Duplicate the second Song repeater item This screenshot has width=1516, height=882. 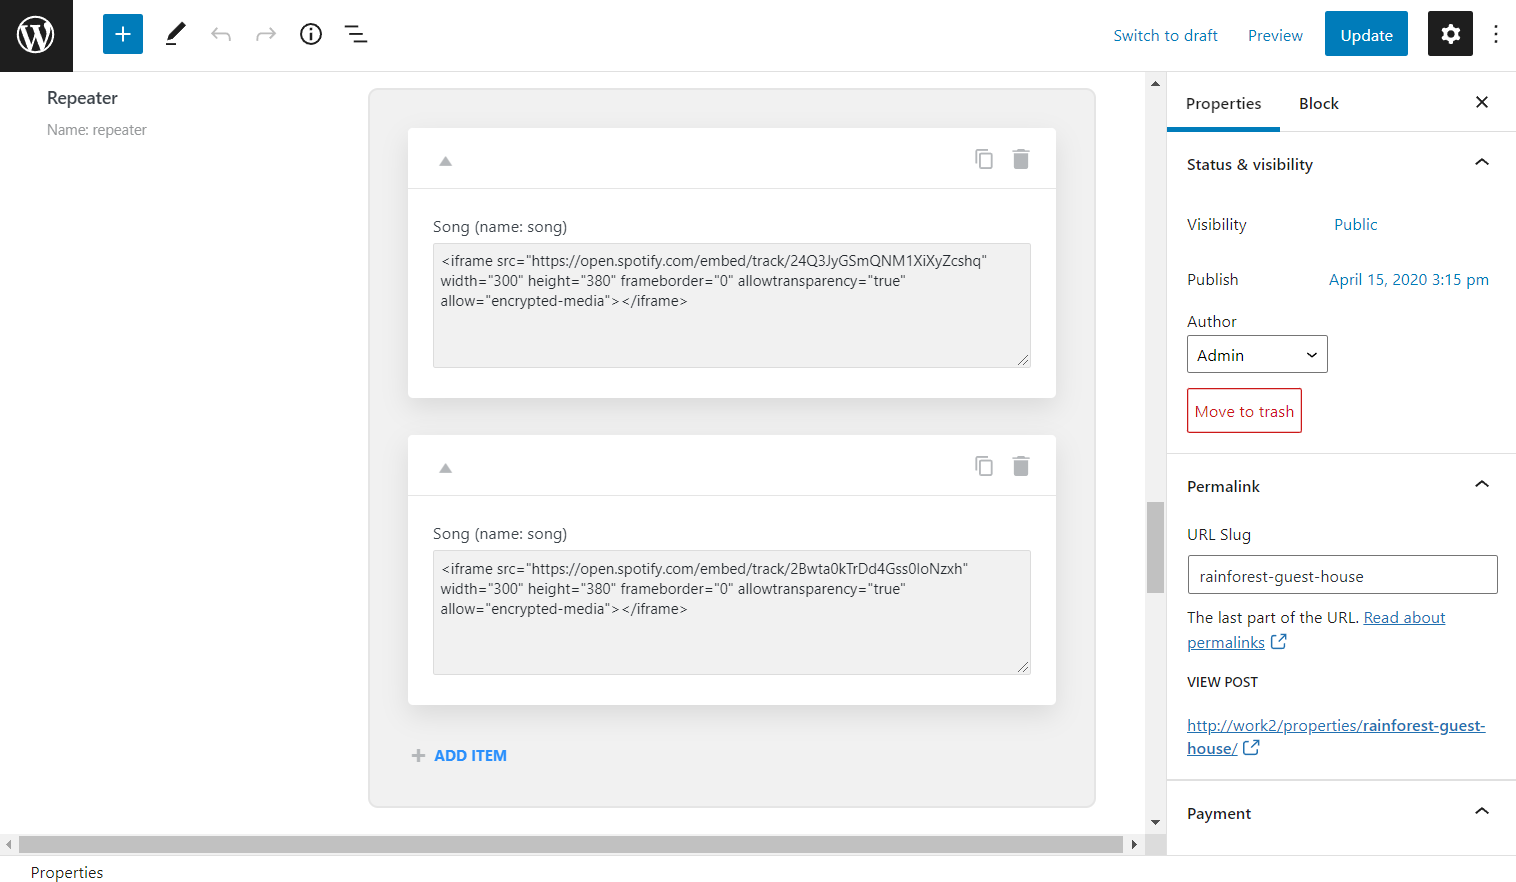pyautogui.click(x=984, y=466)
